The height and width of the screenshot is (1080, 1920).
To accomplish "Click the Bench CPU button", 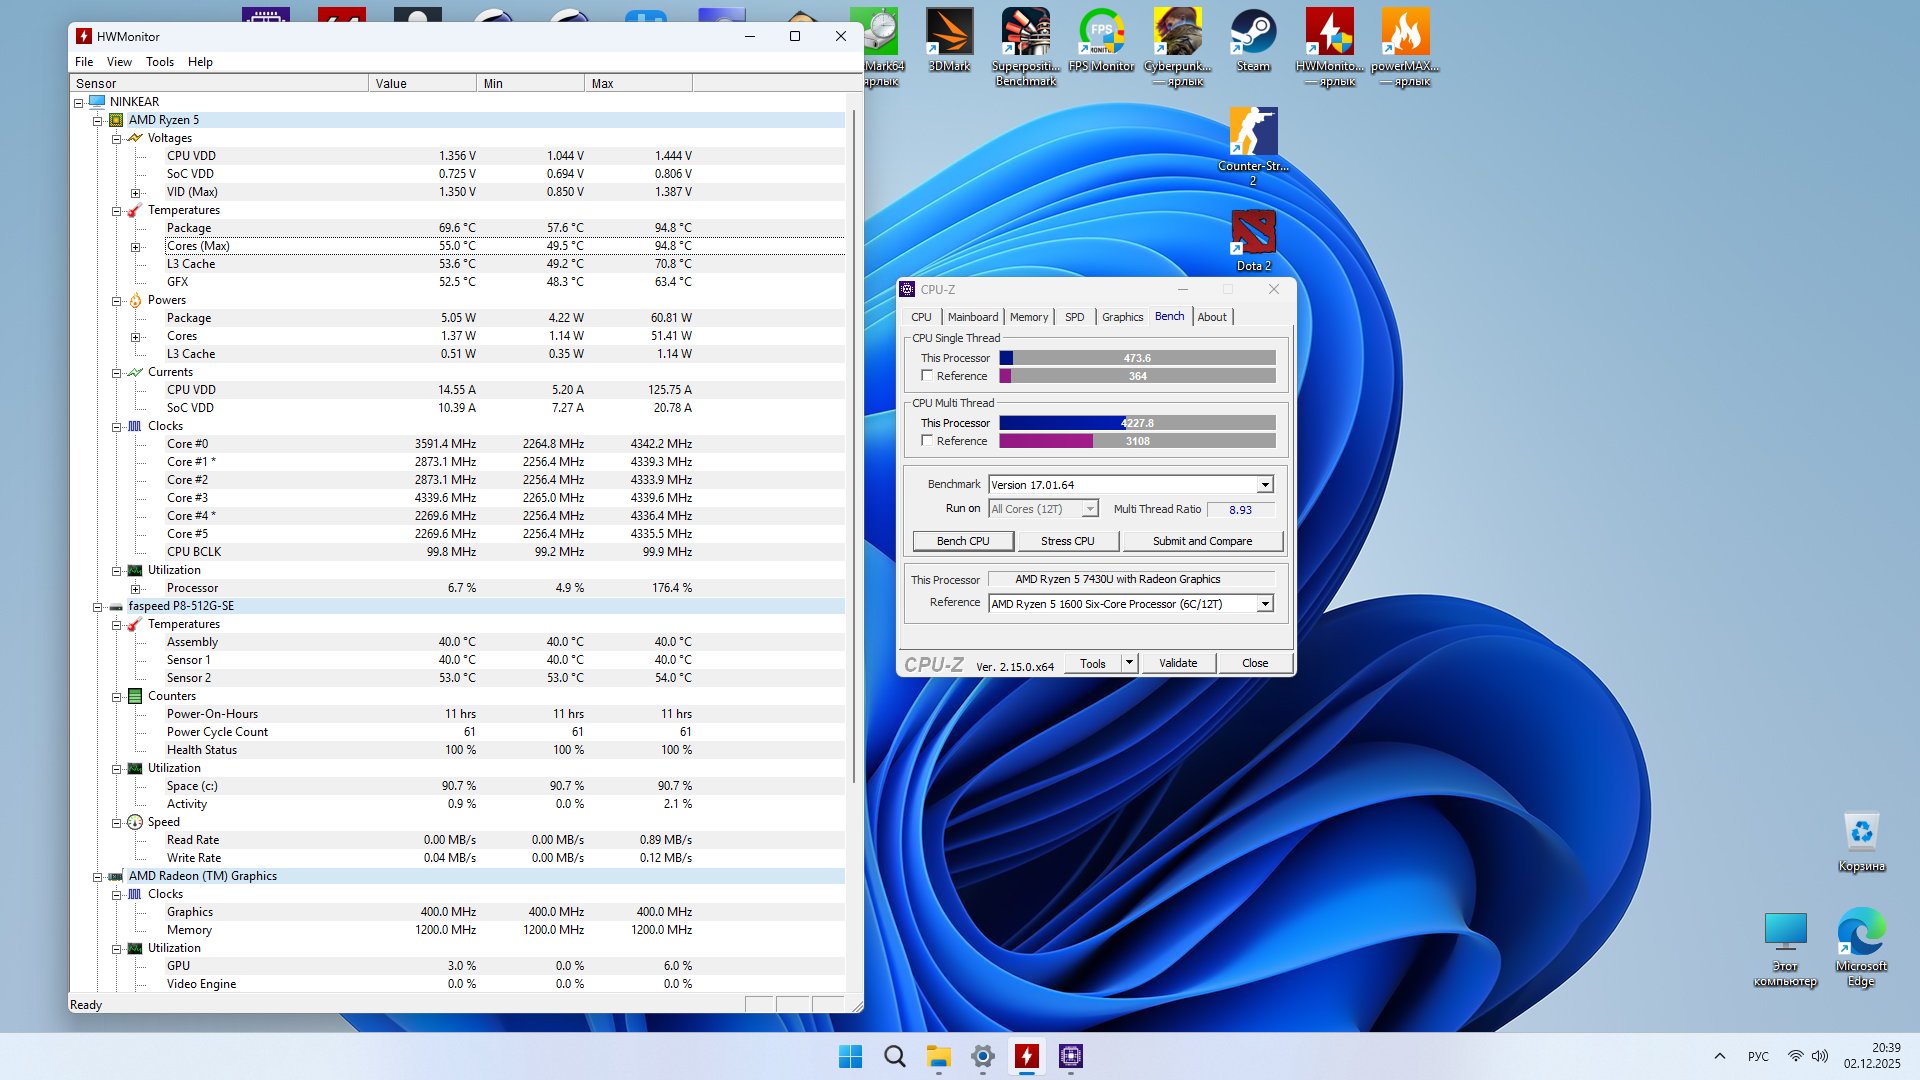I will click(x=963, y=541).
